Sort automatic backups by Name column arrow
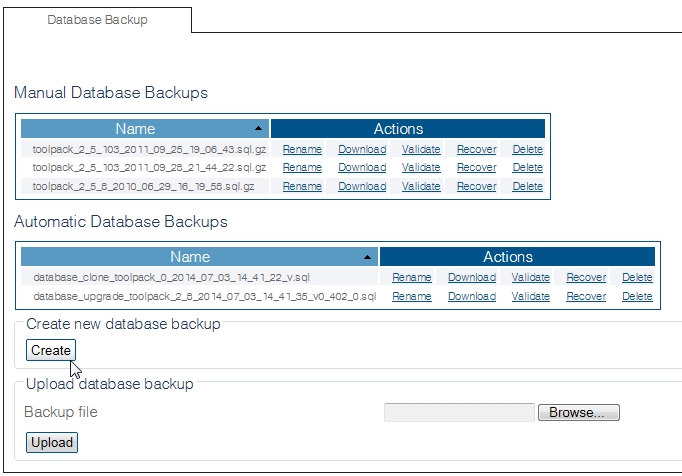 [368, 257]
